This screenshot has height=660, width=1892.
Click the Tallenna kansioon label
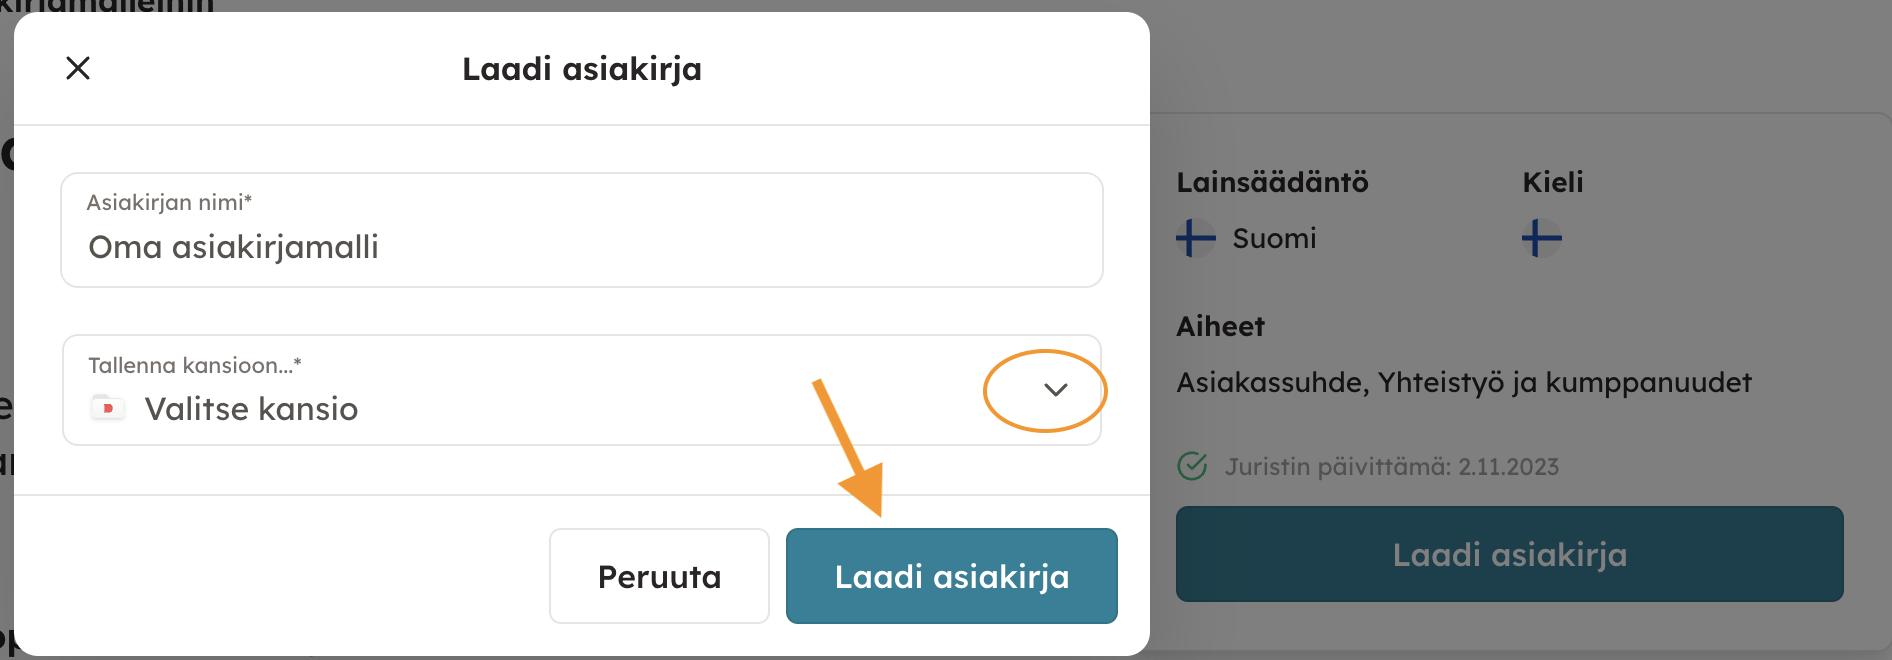coord(194,366)
